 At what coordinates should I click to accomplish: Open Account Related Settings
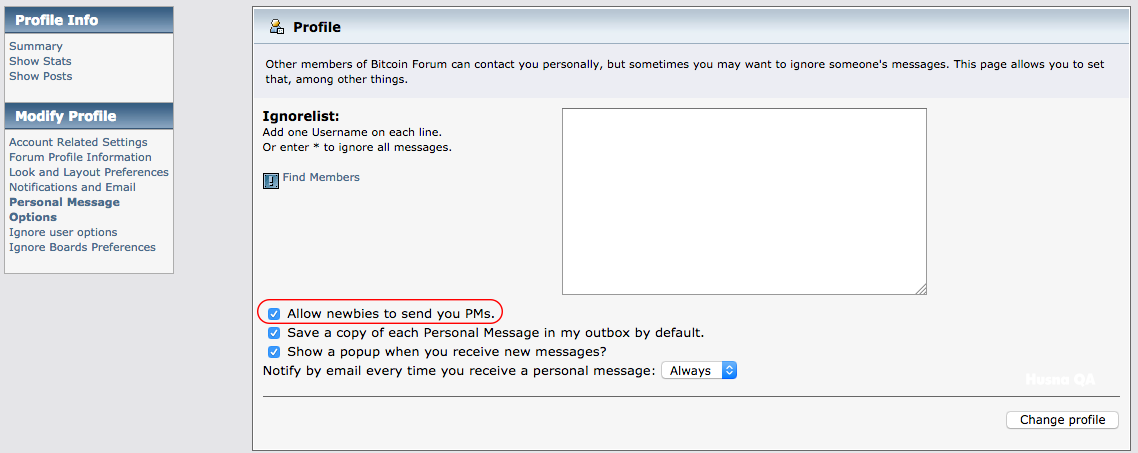pyautogui.click(x=78, y=142)
